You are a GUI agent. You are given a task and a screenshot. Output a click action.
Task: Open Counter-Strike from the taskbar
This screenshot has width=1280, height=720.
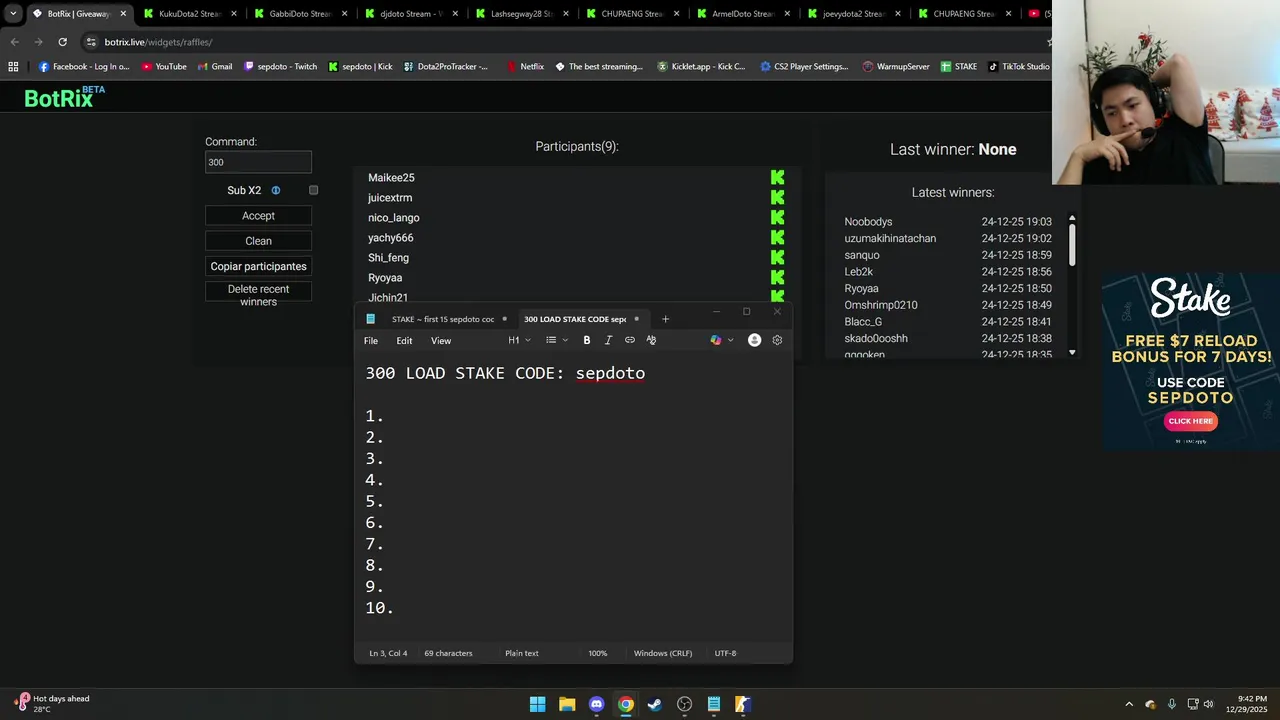(743, 704)
